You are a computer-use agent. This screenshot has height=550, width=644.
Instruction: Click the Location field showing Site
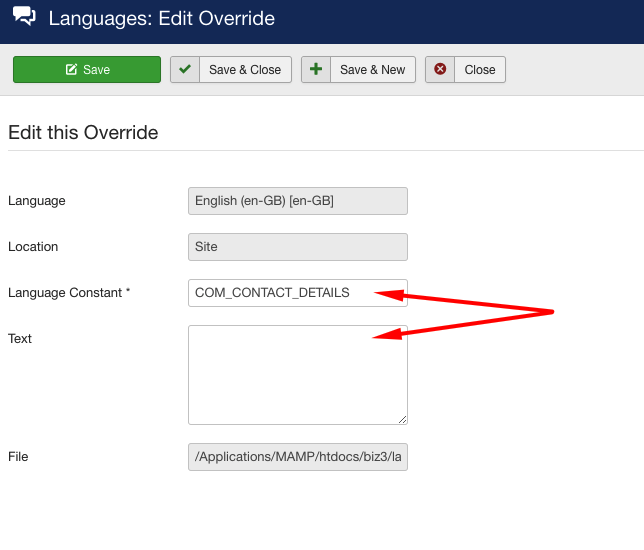[x=297, y=247]
